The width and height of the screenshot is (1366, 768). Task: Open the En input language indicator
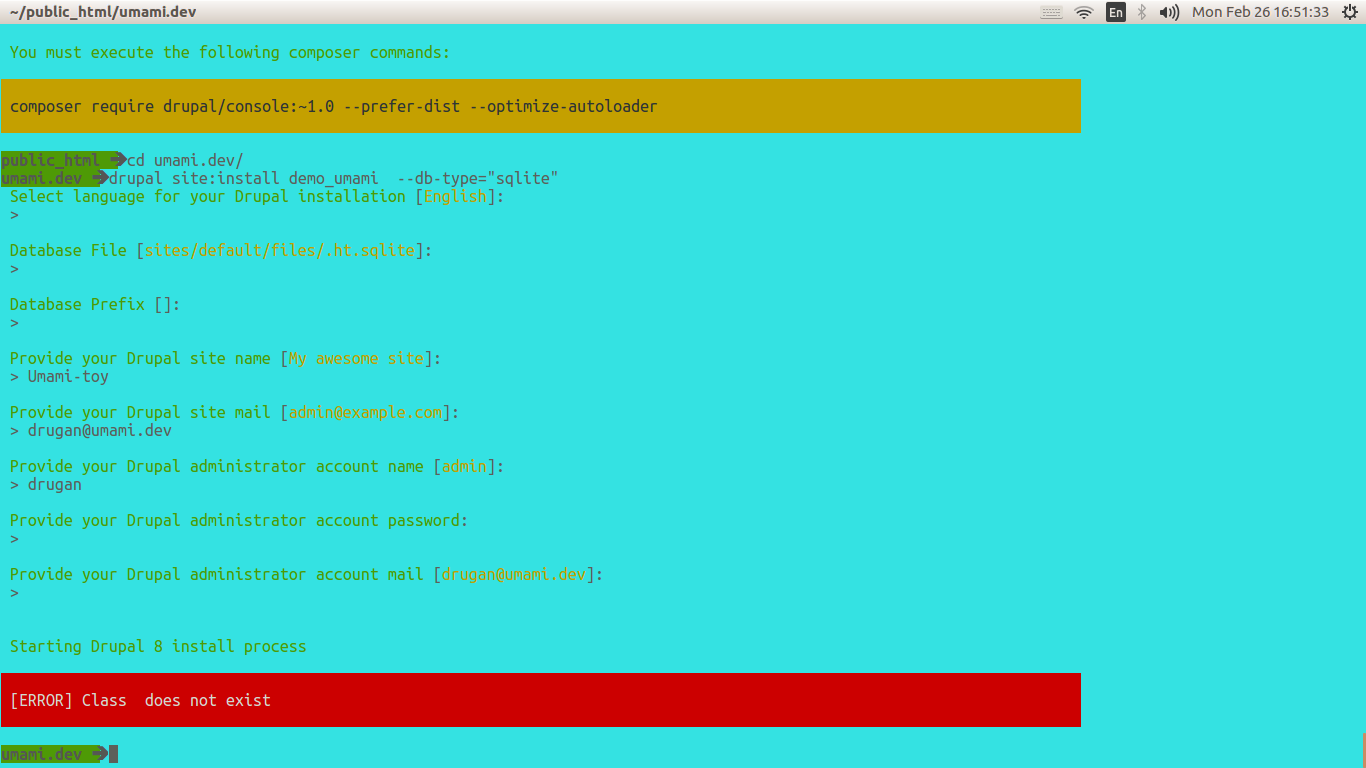tap(1116, 12)
